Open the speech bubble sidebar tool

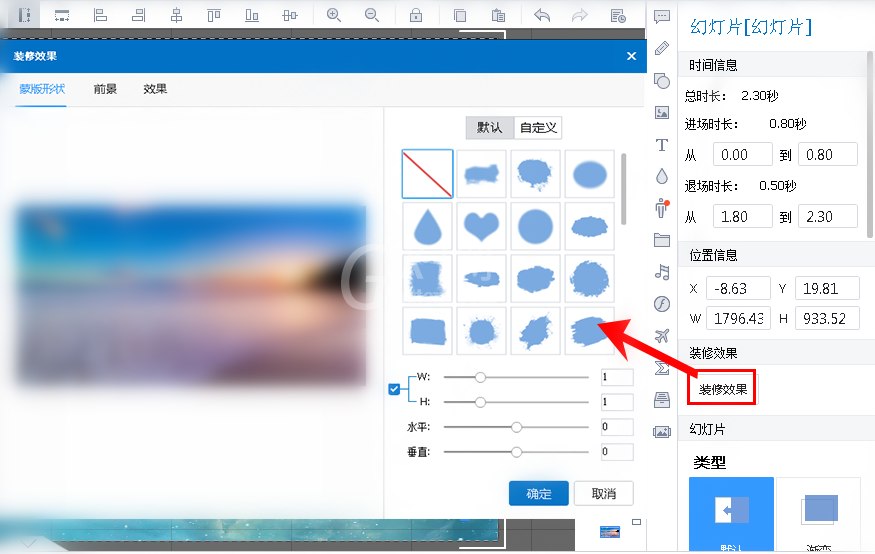pyautogui.click(x=662, y=17)
